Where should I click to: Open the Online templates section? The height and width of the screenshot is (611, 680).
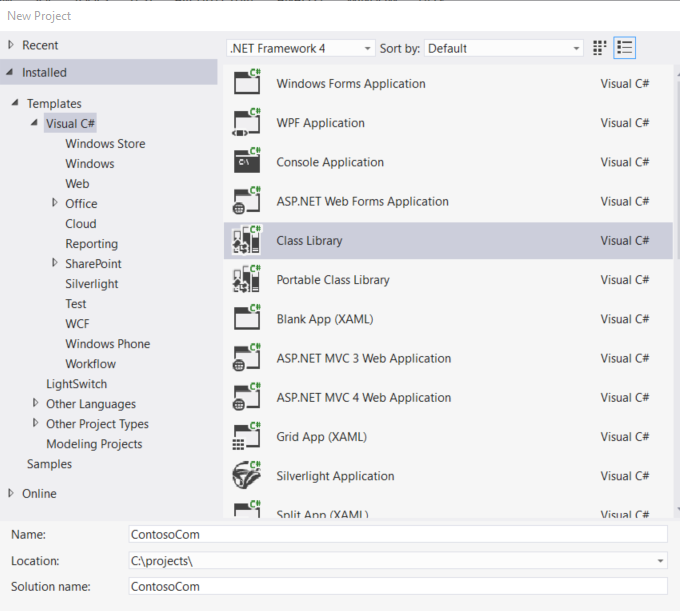pyautogui.click(x=39, y=494)
